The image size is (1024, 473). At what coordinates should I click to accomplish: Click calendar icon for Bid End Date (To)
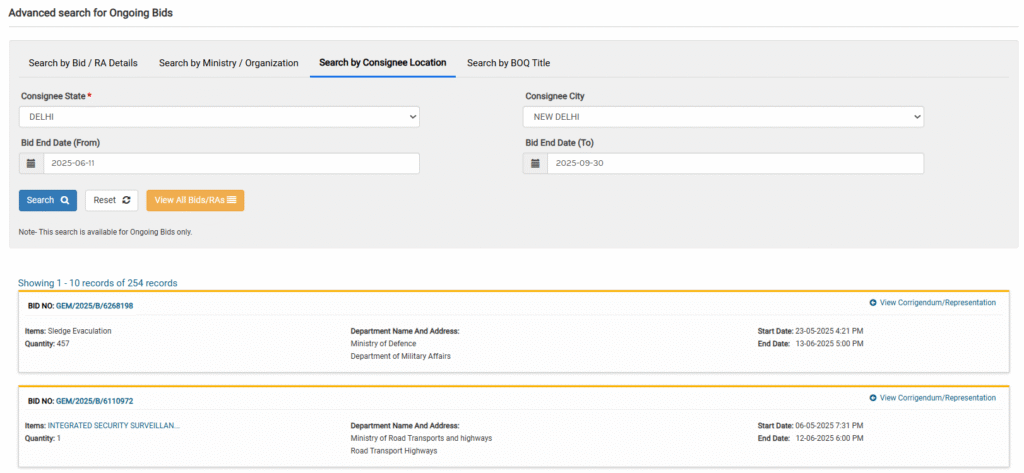(536, 163)
